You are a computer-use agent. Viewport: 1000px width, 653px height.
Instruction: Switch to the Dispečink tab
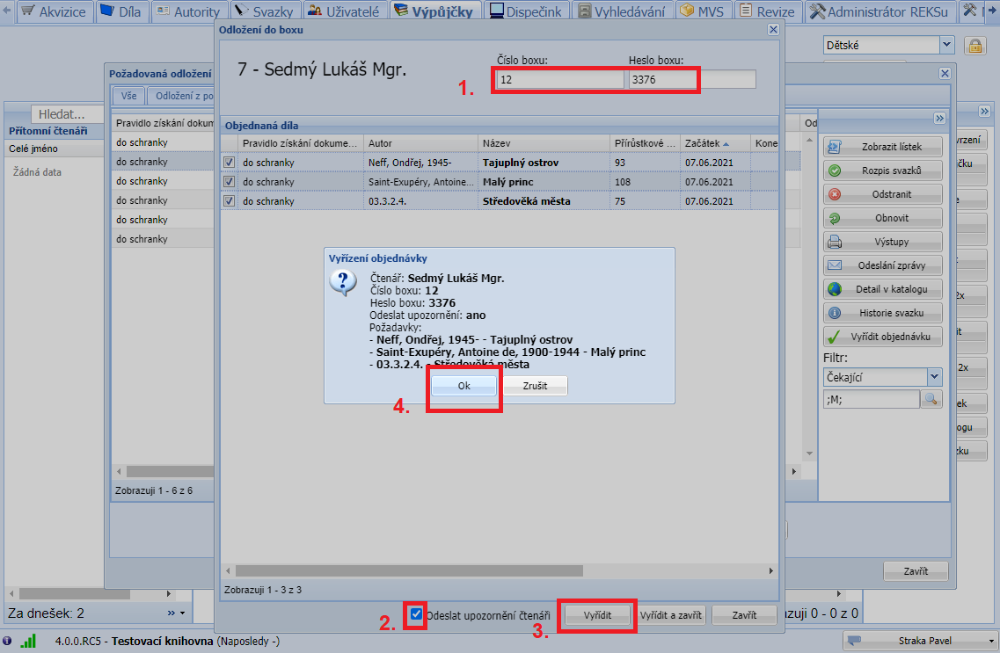click(527, 12)
